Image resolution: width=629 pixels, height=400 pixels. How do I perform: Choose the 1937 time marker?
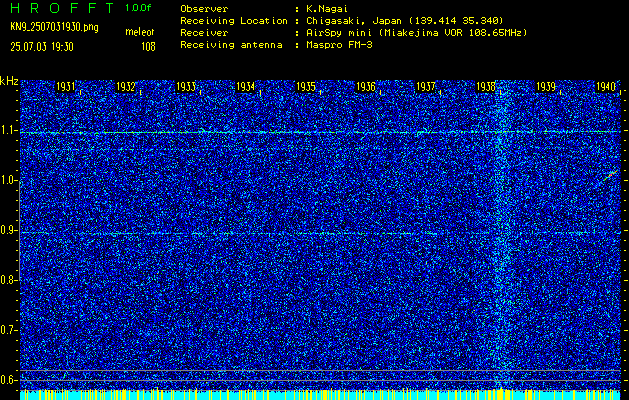[x=426, y=87]
